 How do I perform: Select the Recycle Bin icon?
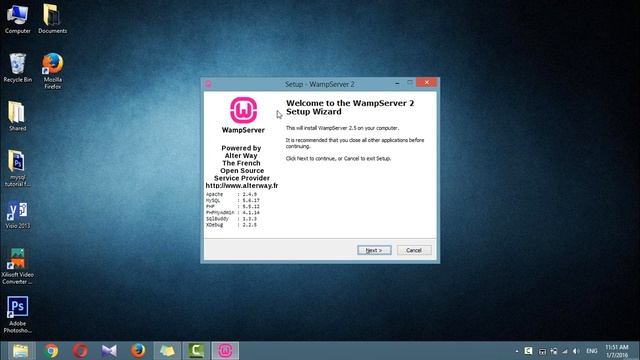point(18,68)
